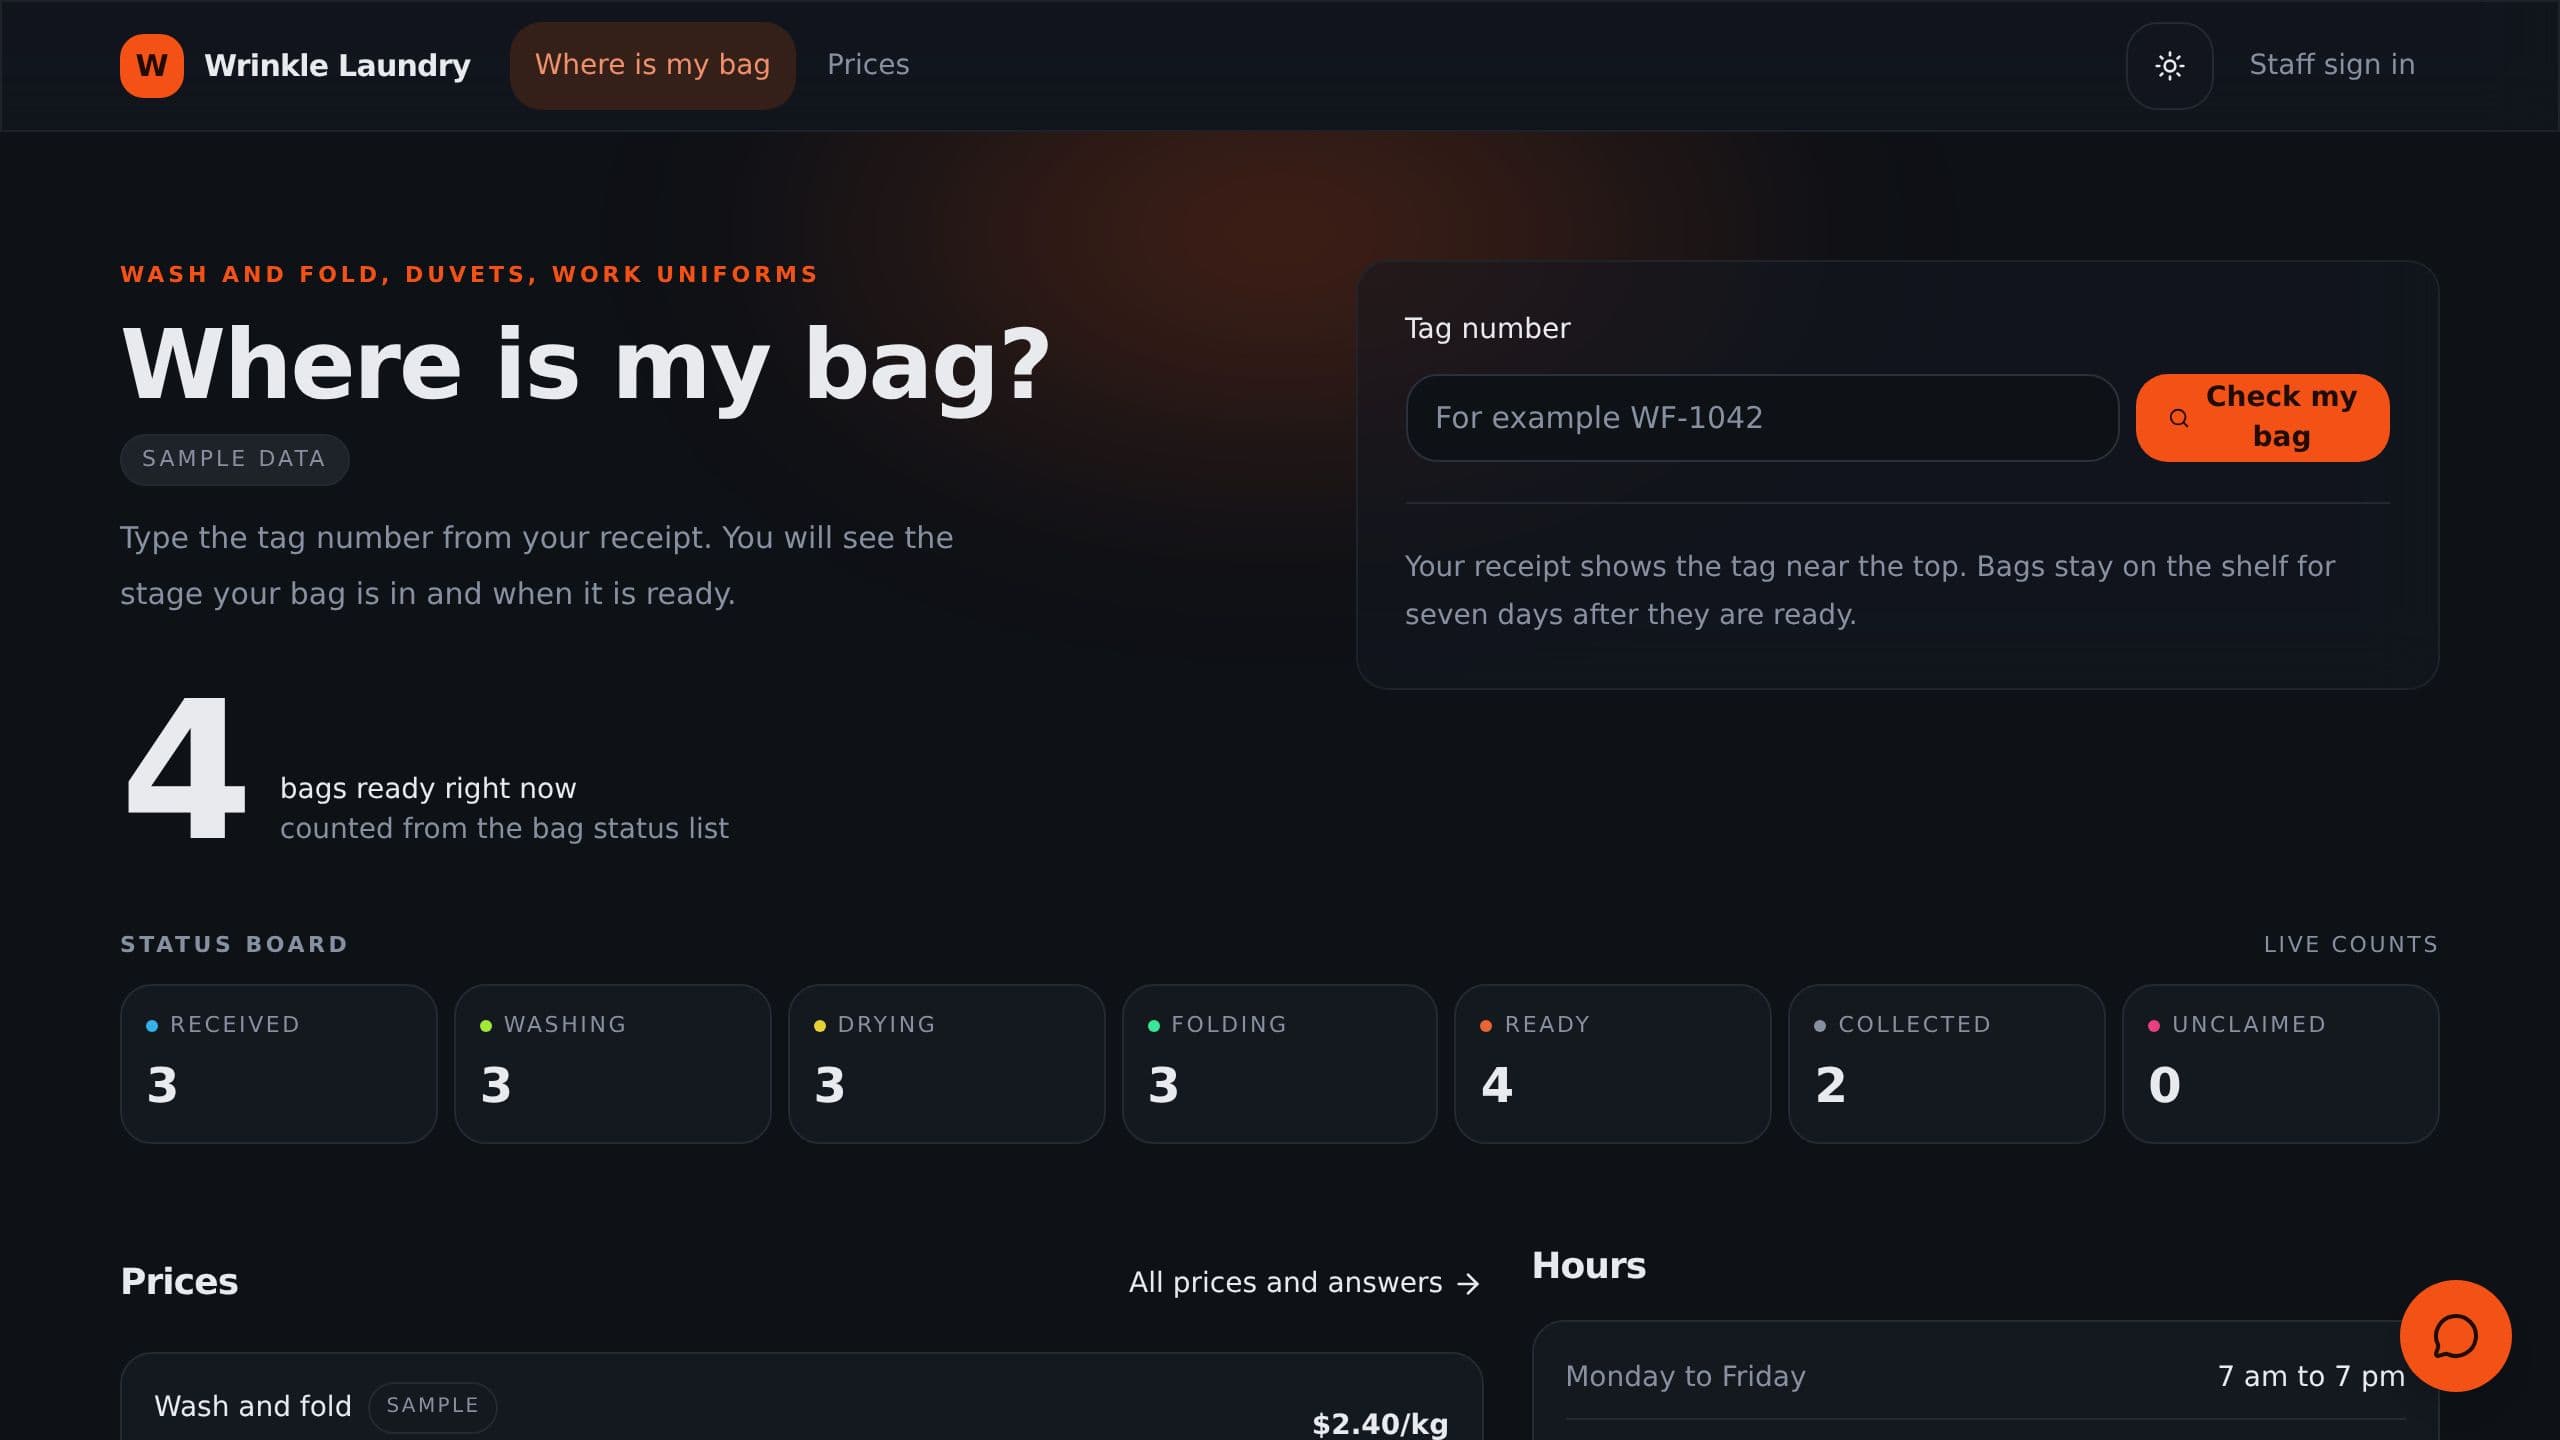The width and height of the screenshot is (2560, 1440).
Task: Select the Drying status card
Action: (946, 1064)
